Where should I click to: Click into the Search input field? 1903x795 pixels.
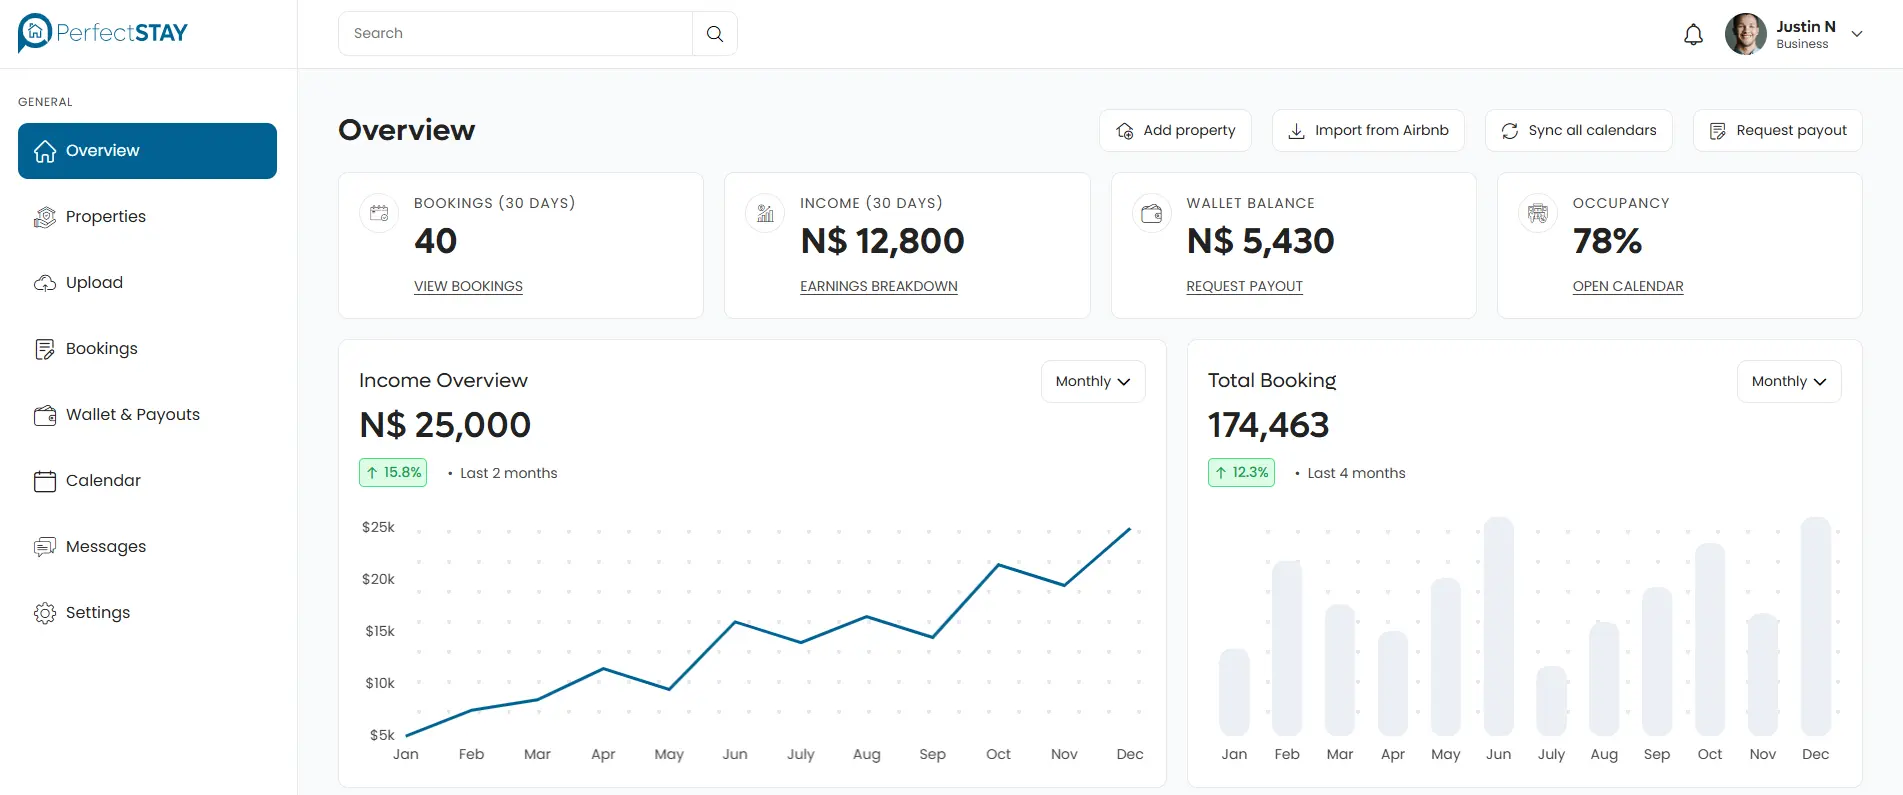click(x=515, y=34)
